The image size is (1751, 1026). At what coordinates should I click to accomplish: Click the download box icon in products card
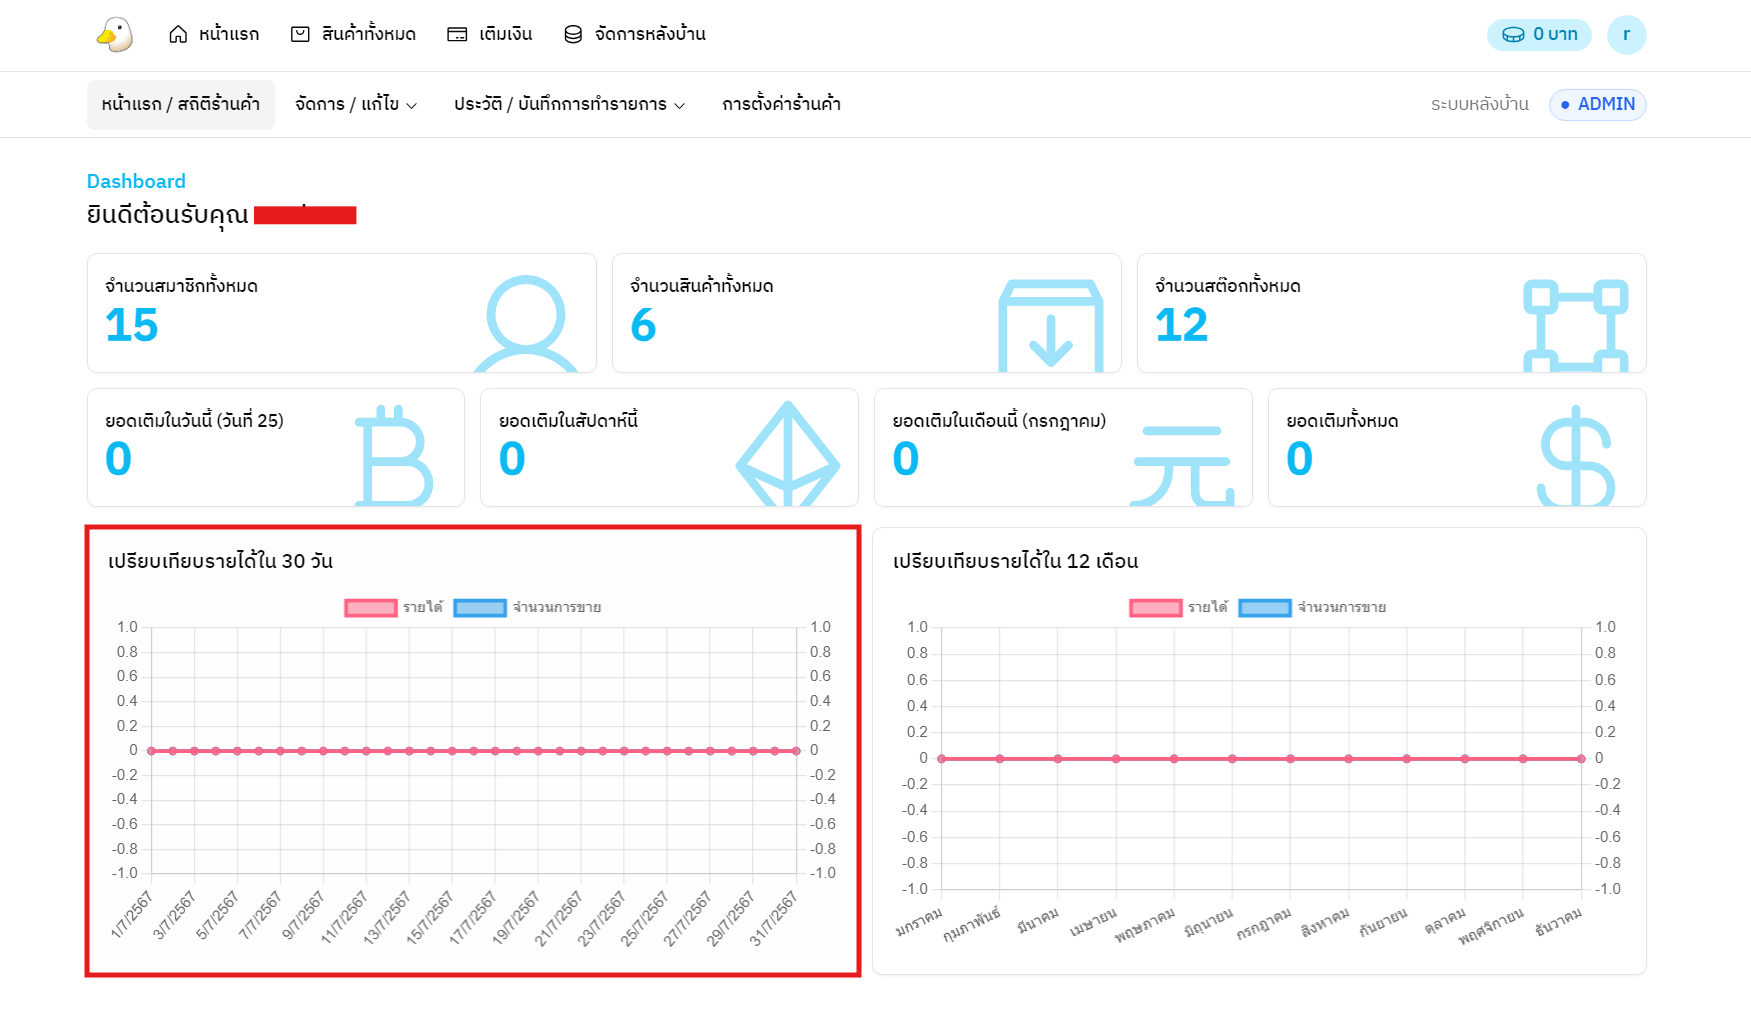coord(1051,326)
